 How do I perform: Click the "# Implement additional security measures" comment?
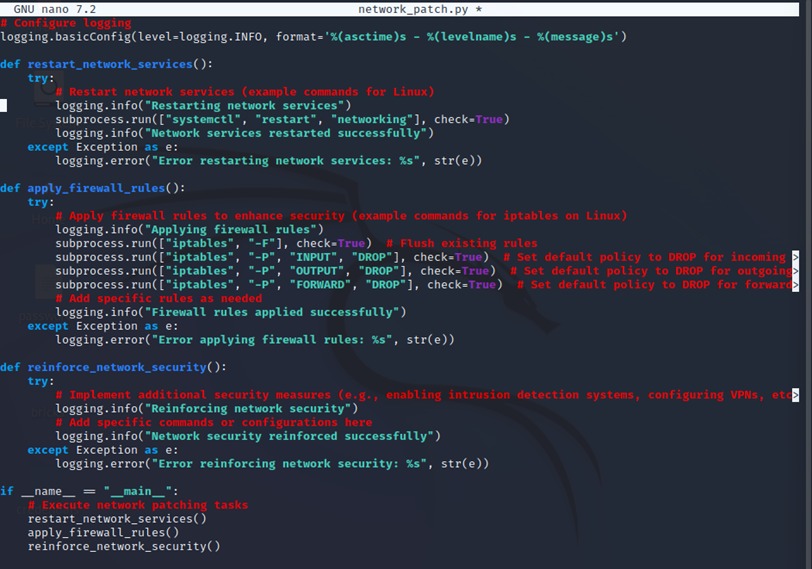click(x=424, y=395)
